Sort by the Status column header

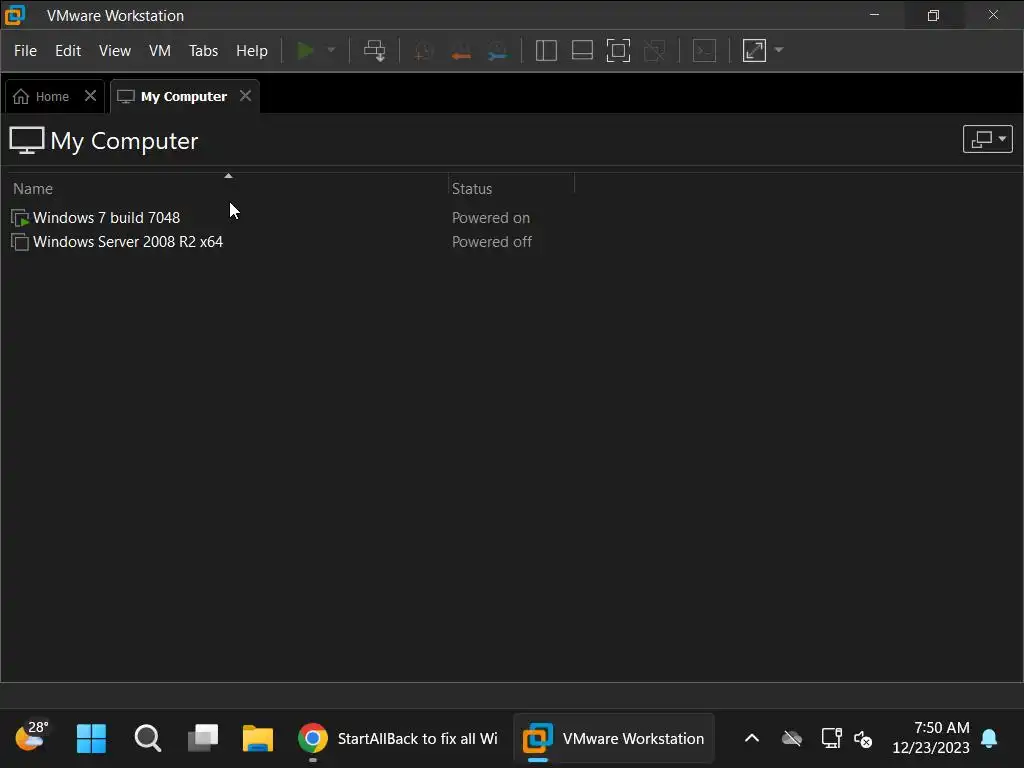tap(511, 188)
